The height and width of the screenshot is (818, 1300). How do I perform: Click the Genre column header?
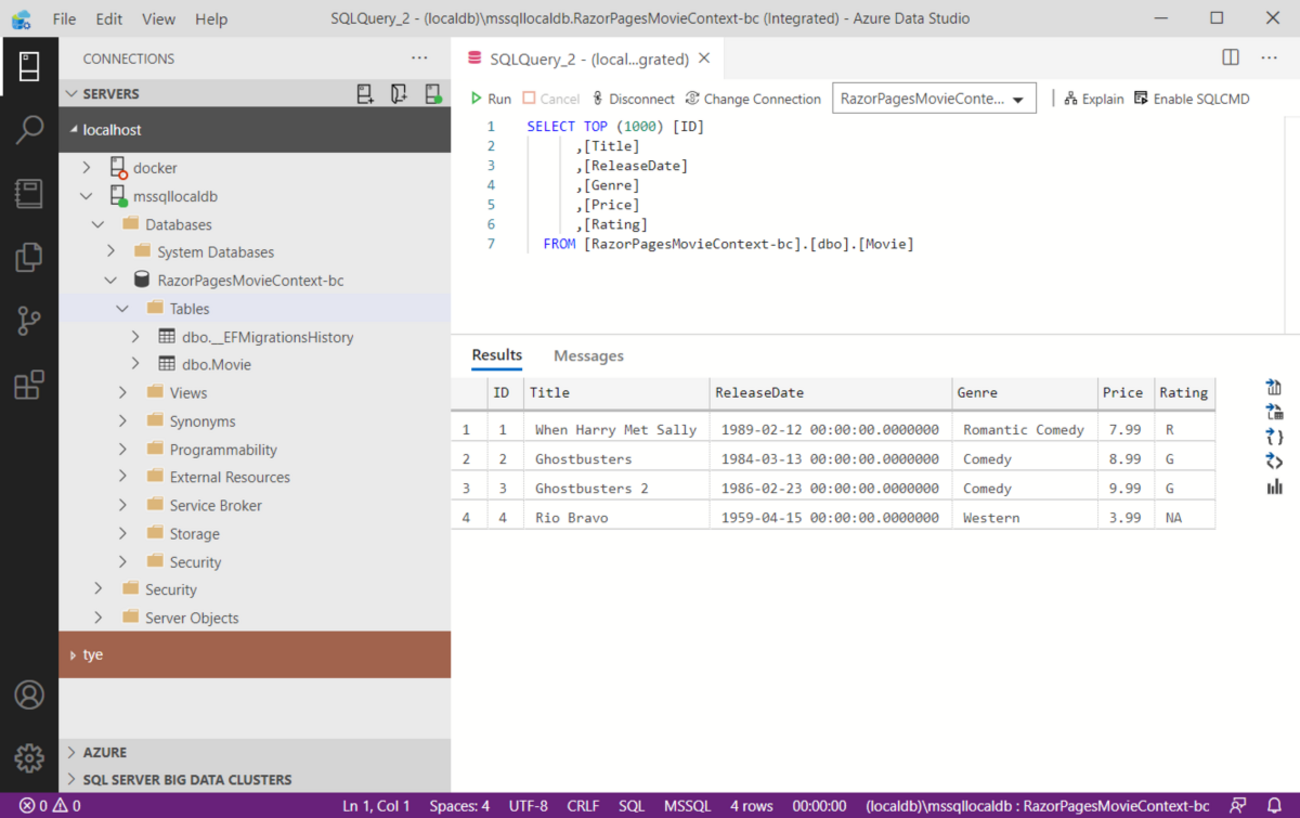click(1024, 393)
